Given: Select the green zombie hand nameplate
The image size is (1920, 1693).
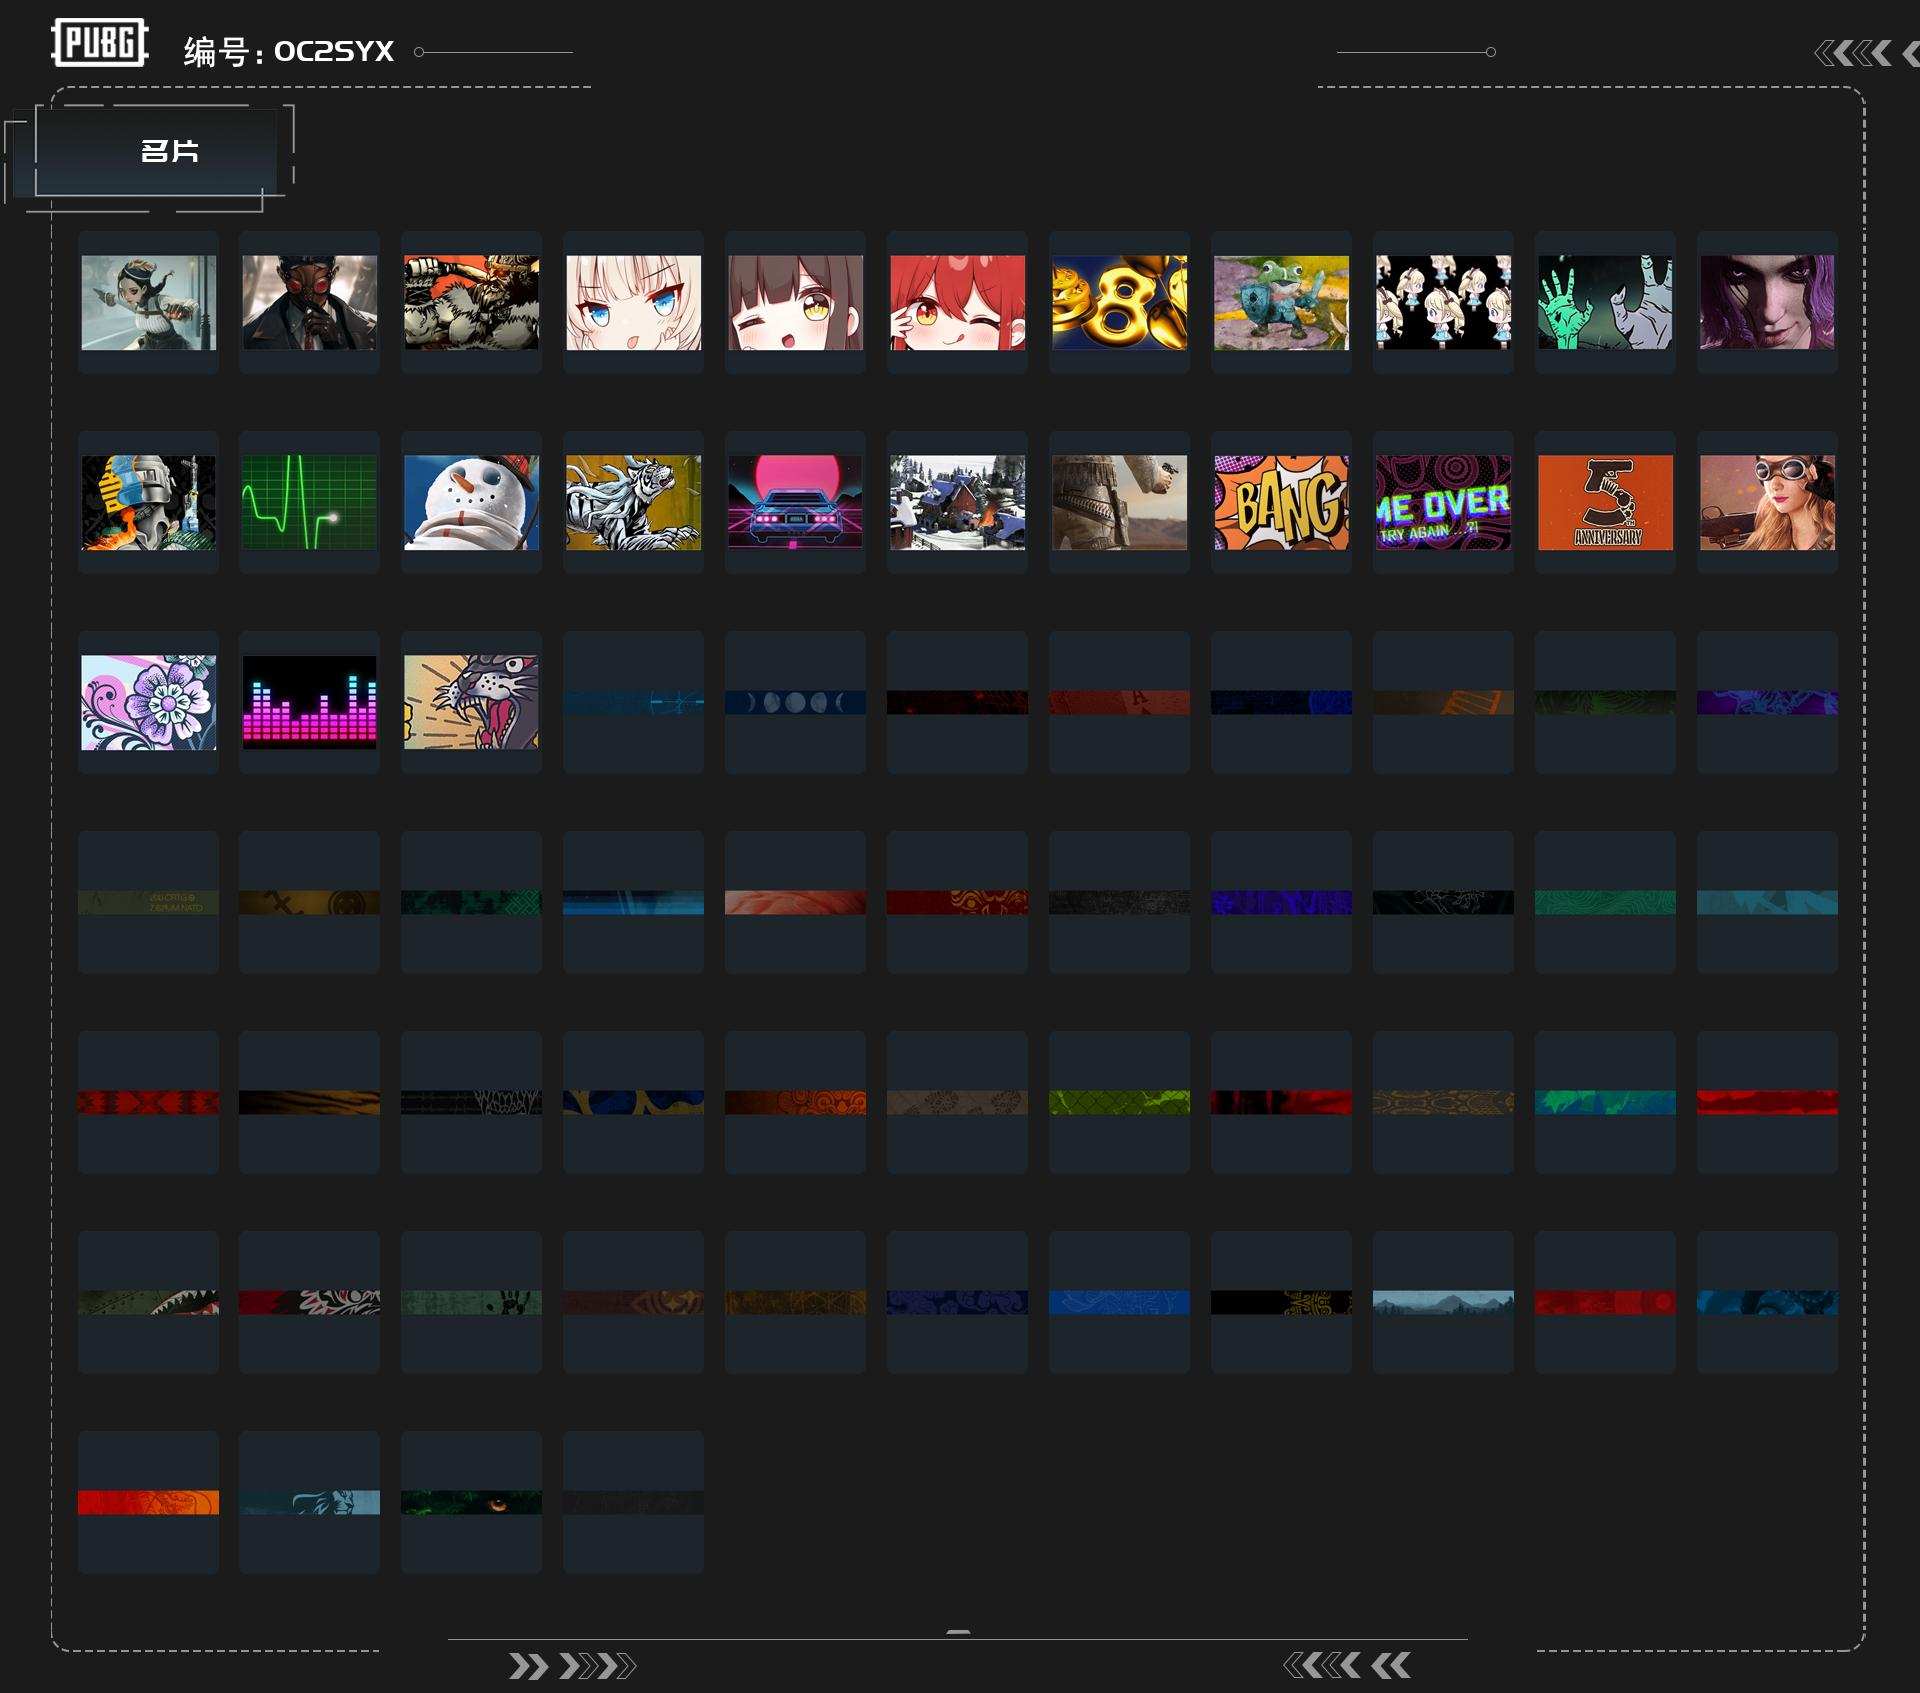Looking at the screenshot, I should tap(1606, 302).
